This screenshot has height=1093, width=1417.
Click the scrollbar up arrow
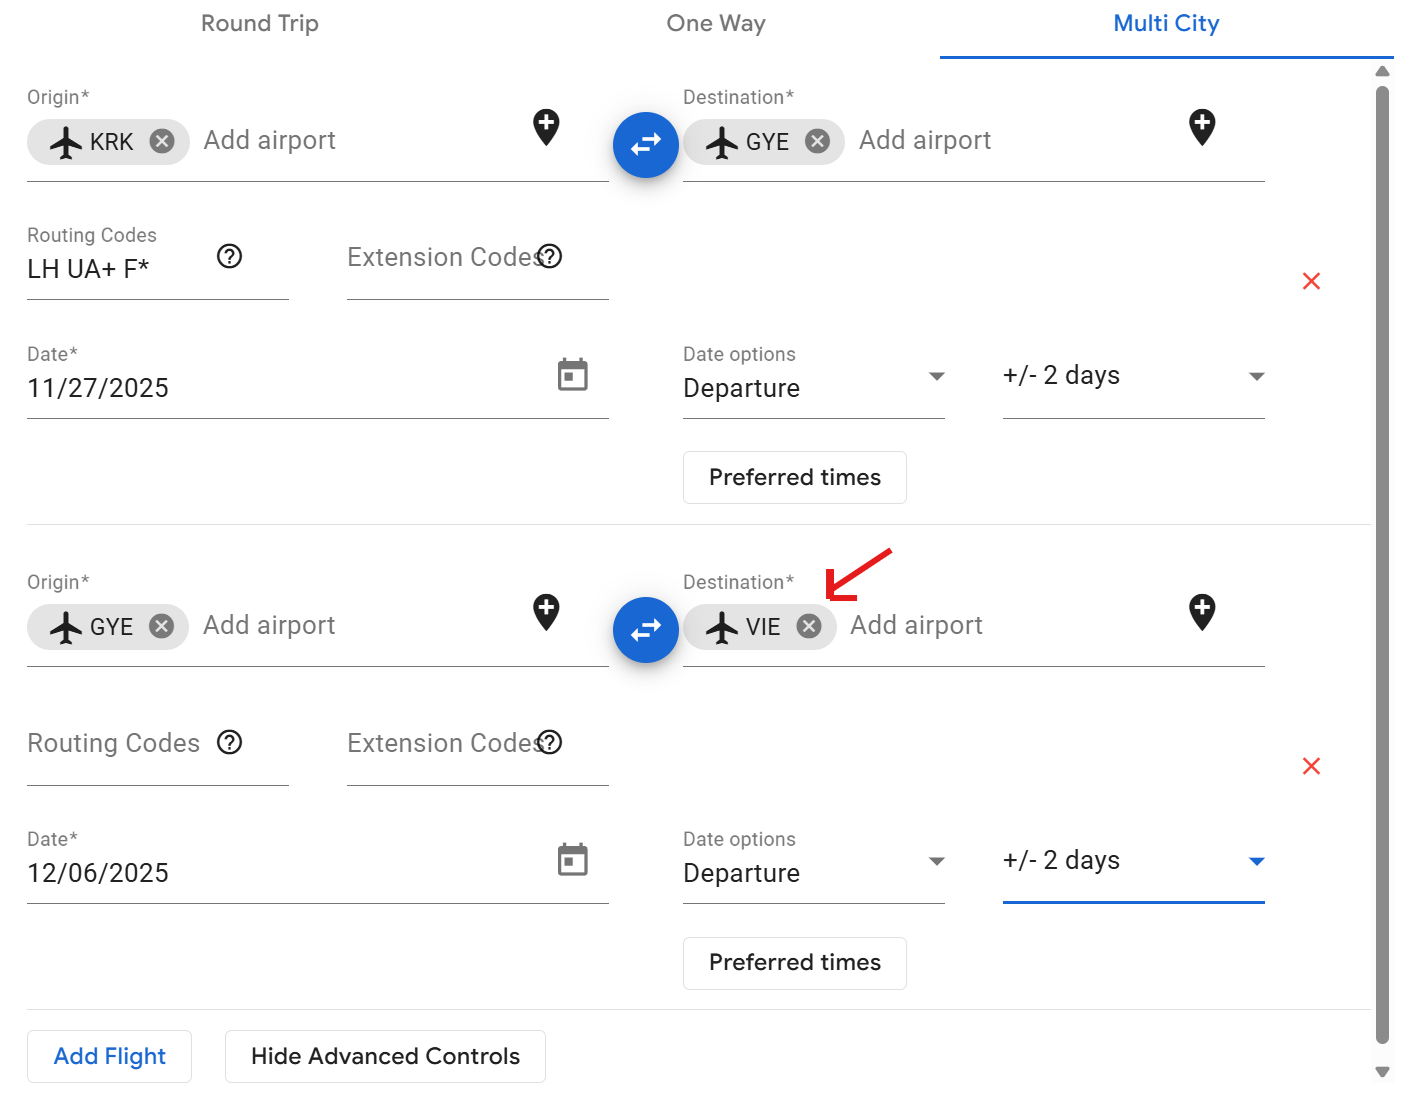(x=1383, y=71)
